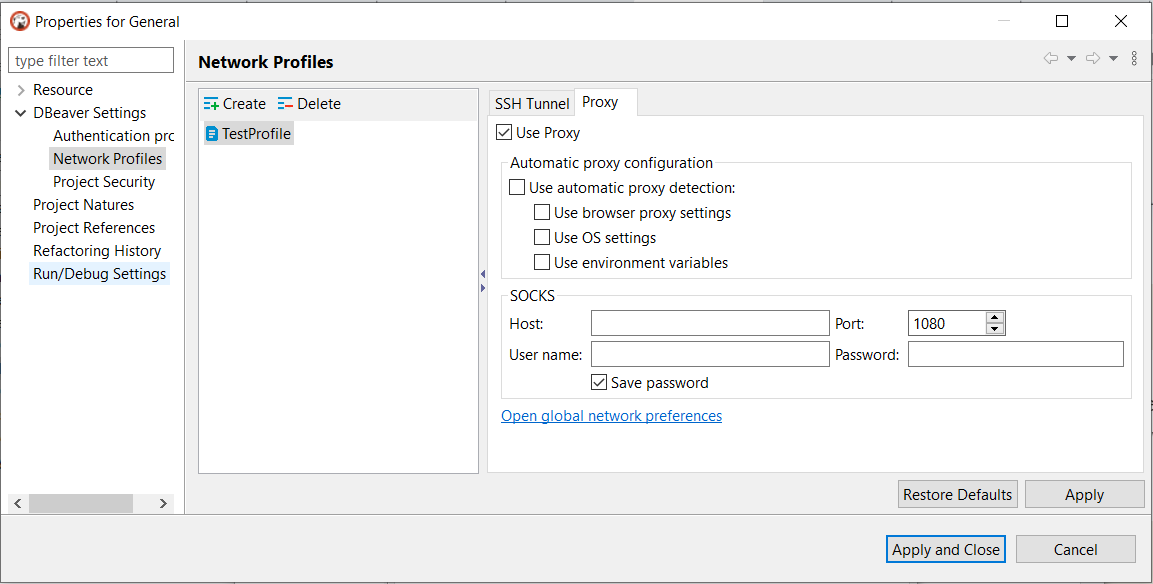The width and height of the screenshot is (1153, 584).
Task: Click the forward navigation arrow icon
Action: (1095, 58)
